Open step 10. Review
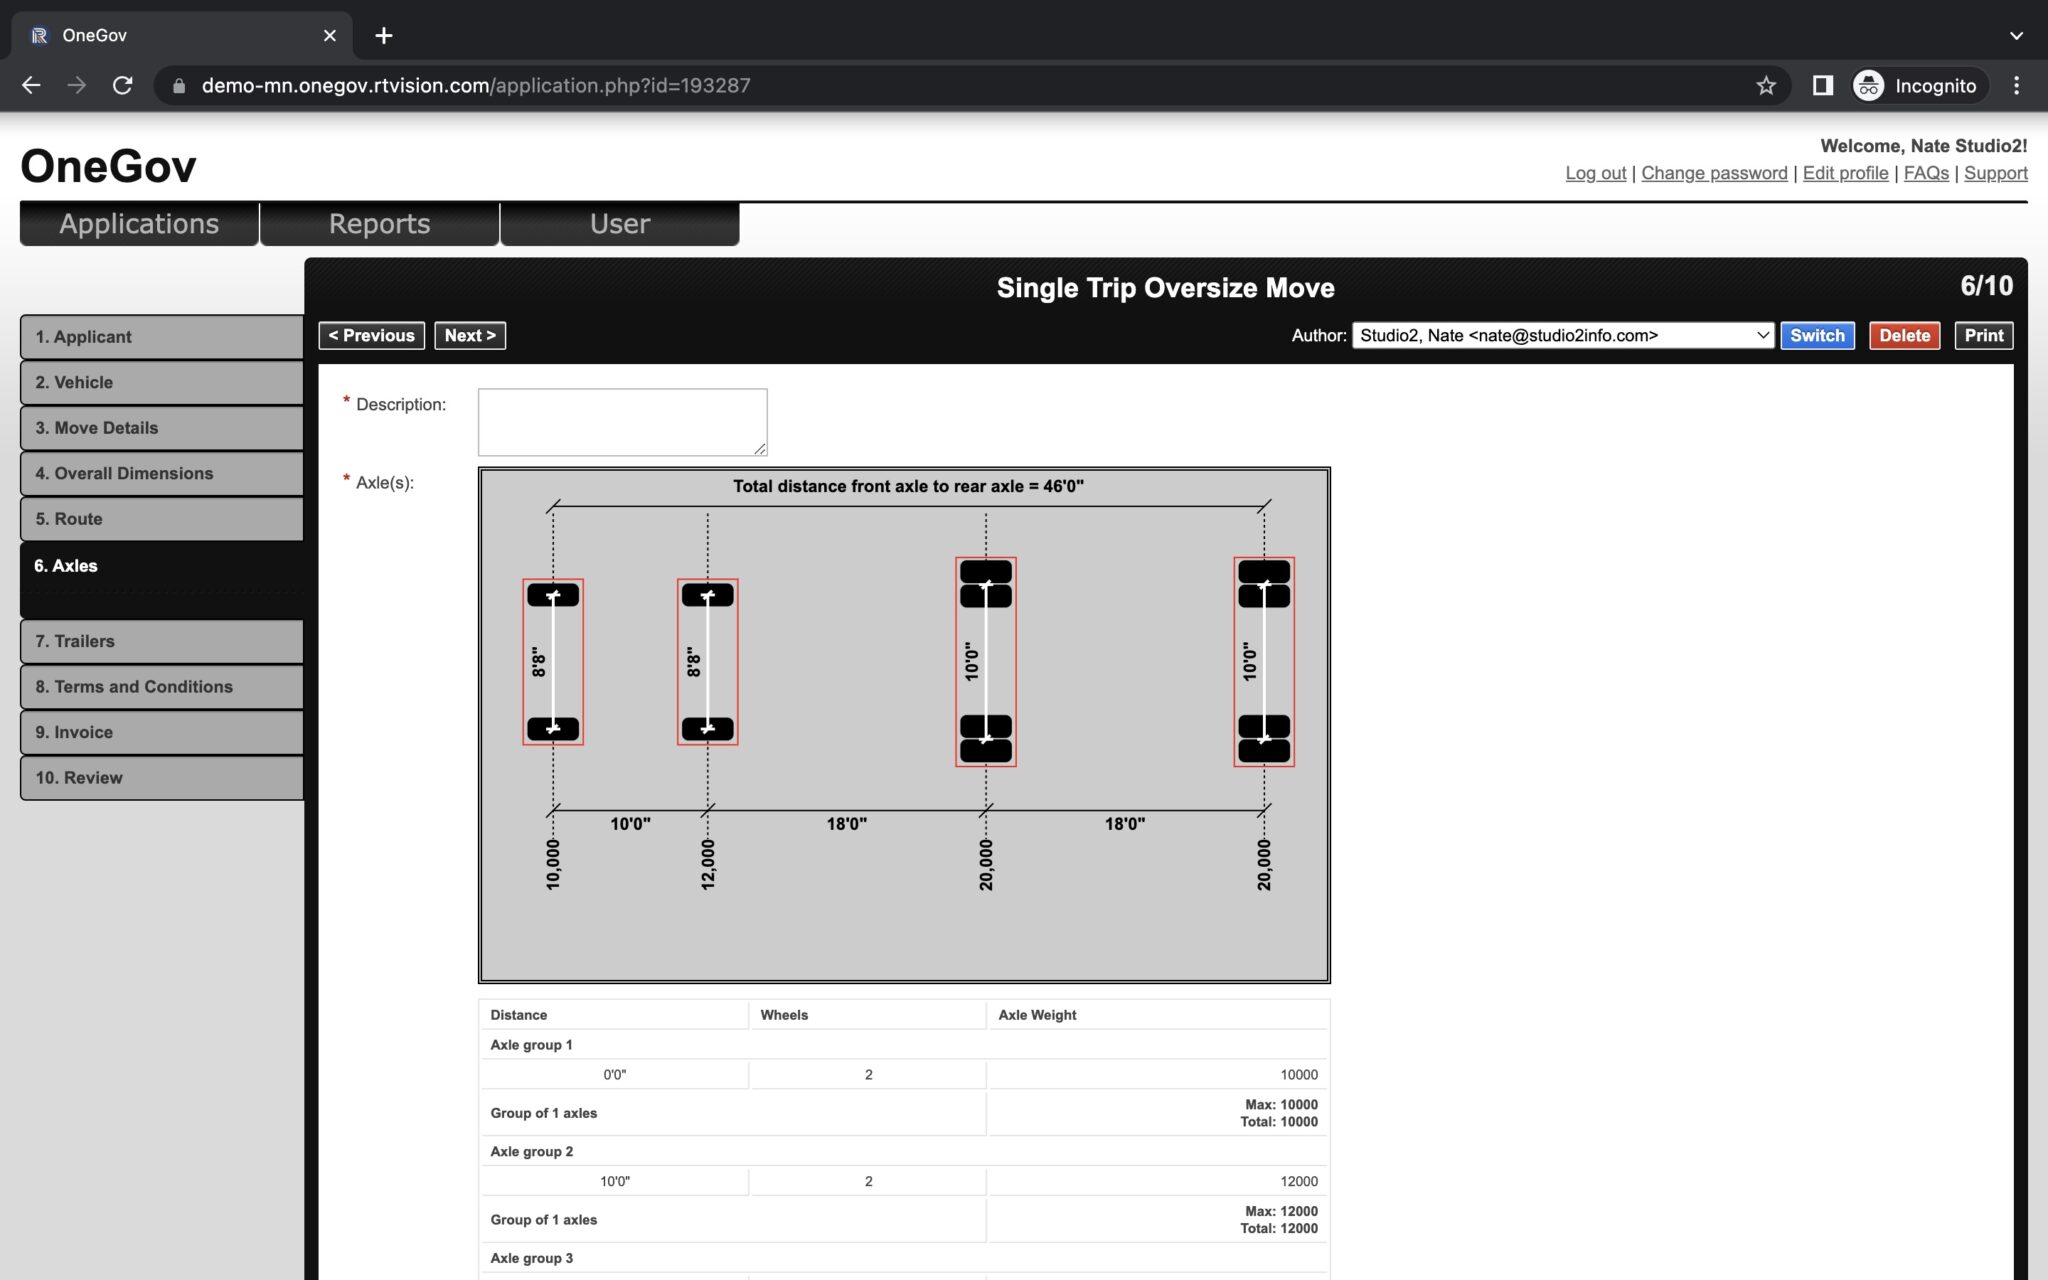The image size is (2048, 1280). pos(160,777)
